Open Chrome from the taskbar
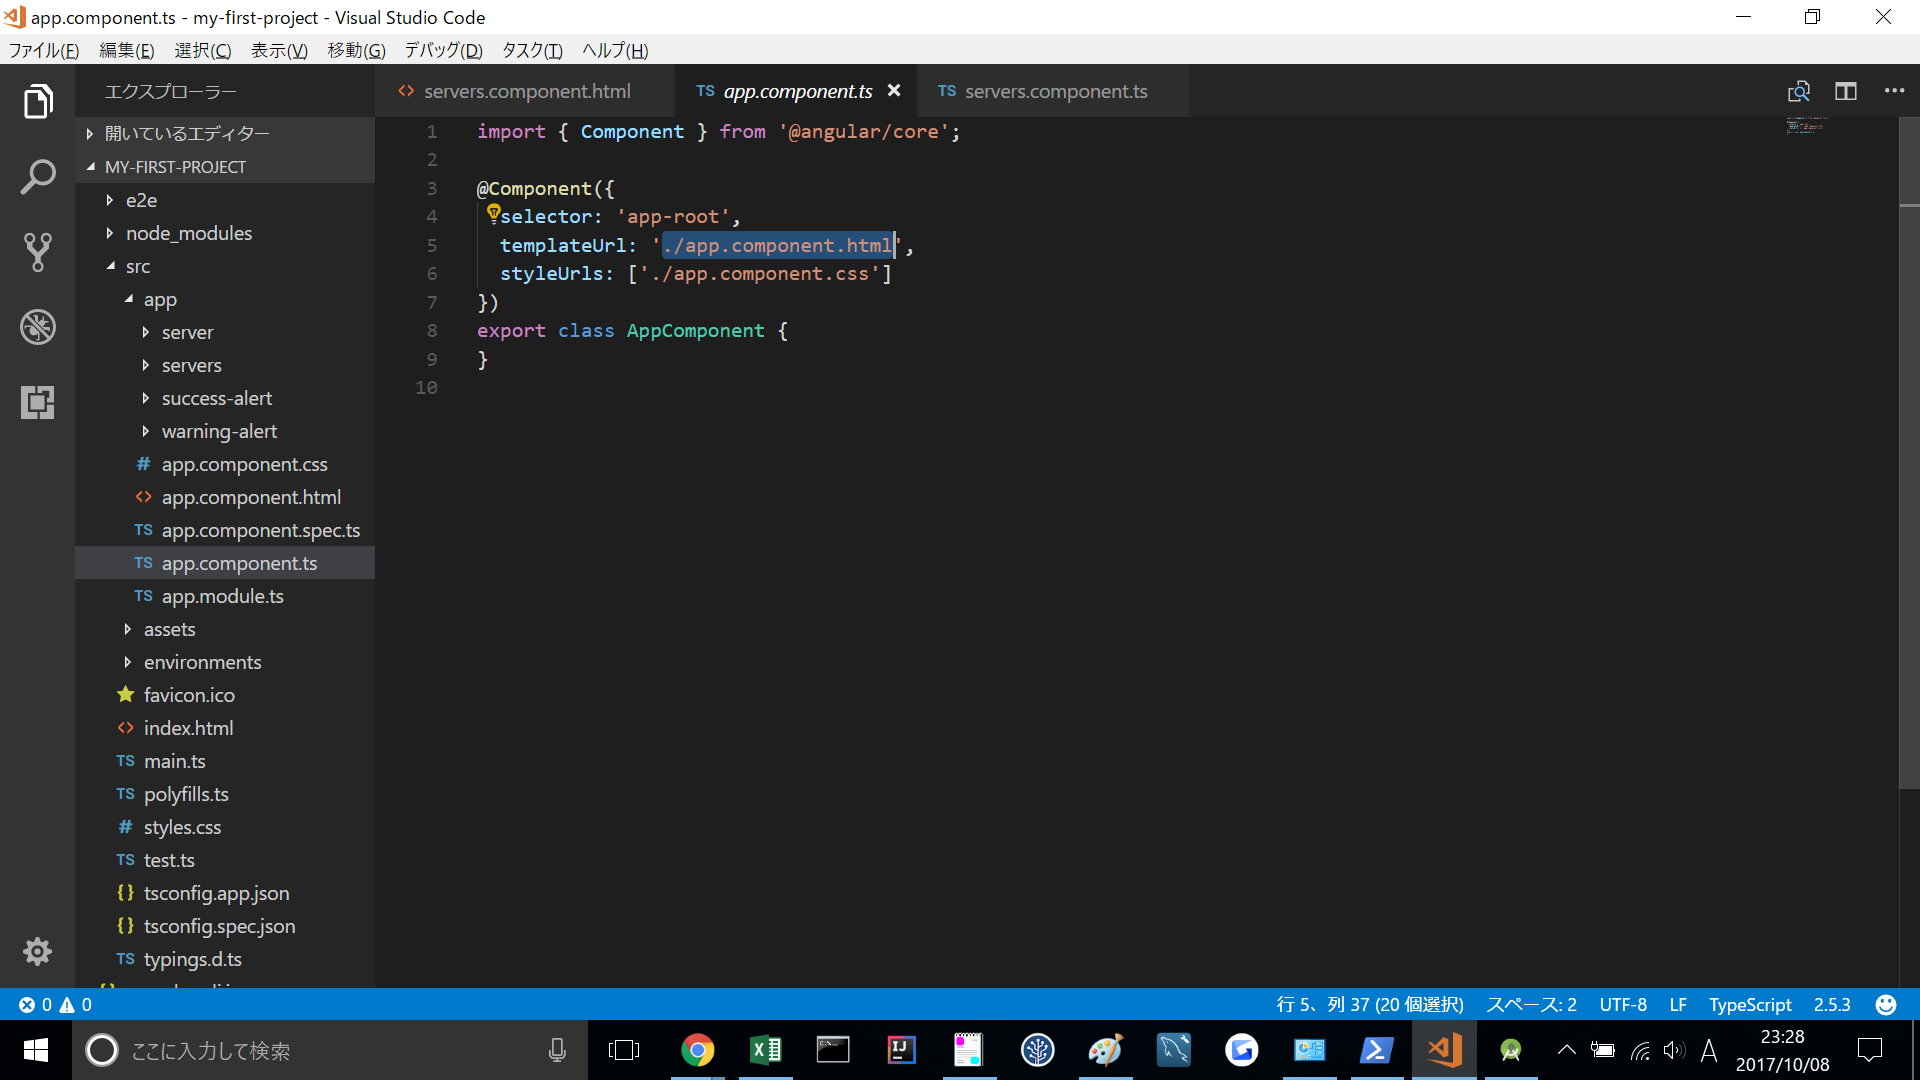 coord(698,1050)
